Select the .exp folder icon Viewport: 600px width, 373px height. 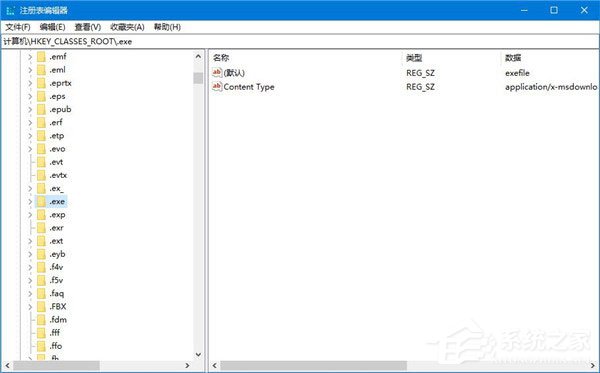tap(41, 215)
